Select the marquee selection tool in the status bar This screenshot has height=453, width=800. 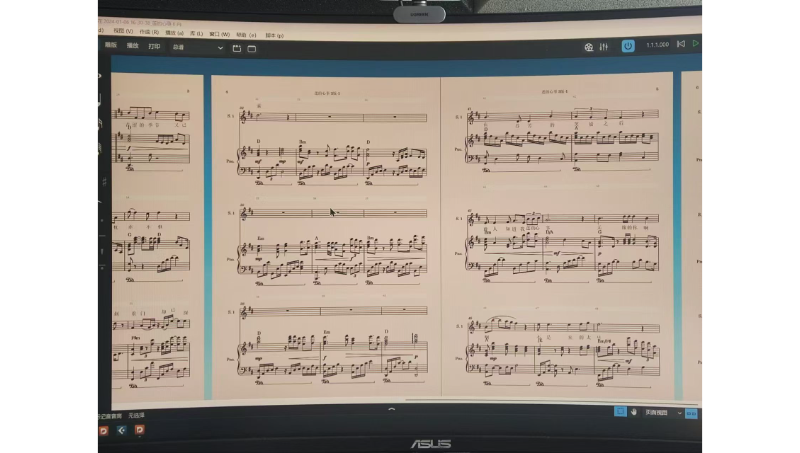(620, 411)
